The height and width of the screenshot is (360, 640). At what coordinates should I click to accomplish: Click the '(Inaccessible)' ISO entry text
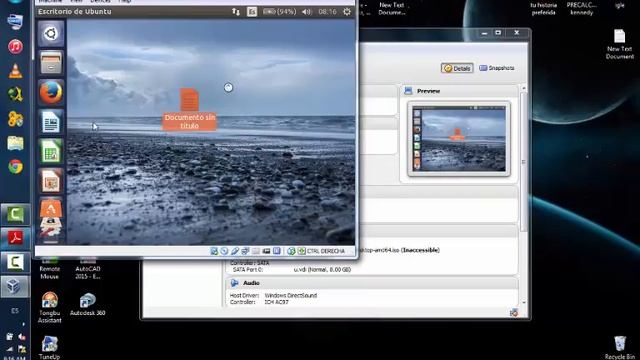[x=420, y=250]
